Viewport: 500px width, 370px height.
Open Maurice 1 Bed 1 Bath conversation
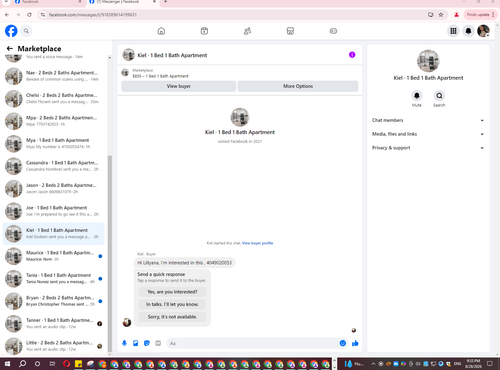click(x=53, y=256)
